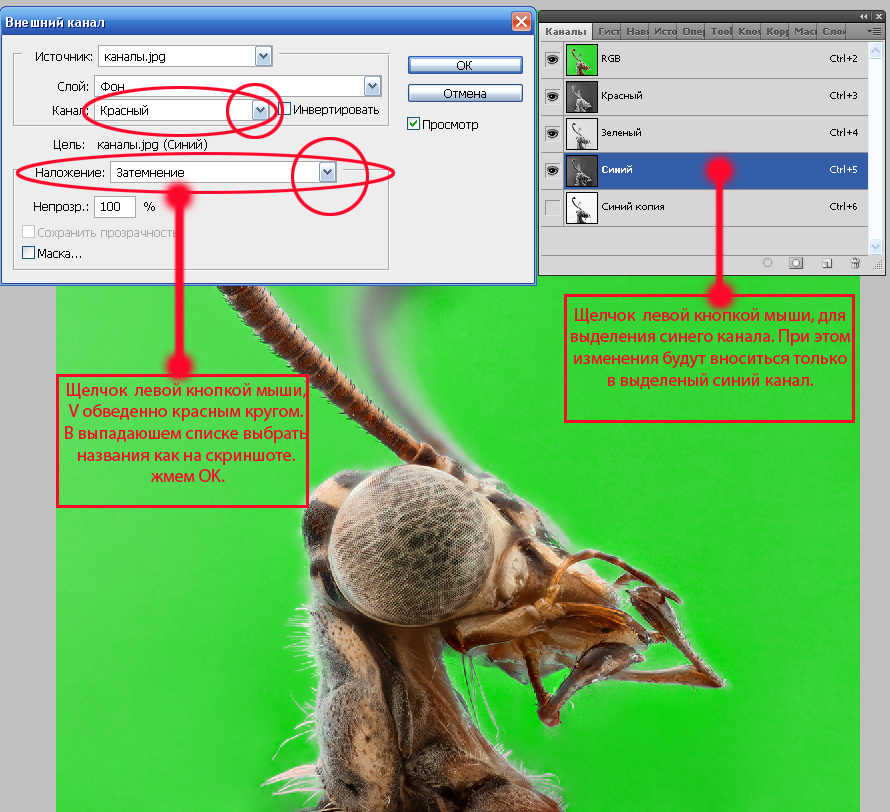Screen dimensions: 890x812
Task: Click the load channel as selection icon
Action: (x=767, y=263)
